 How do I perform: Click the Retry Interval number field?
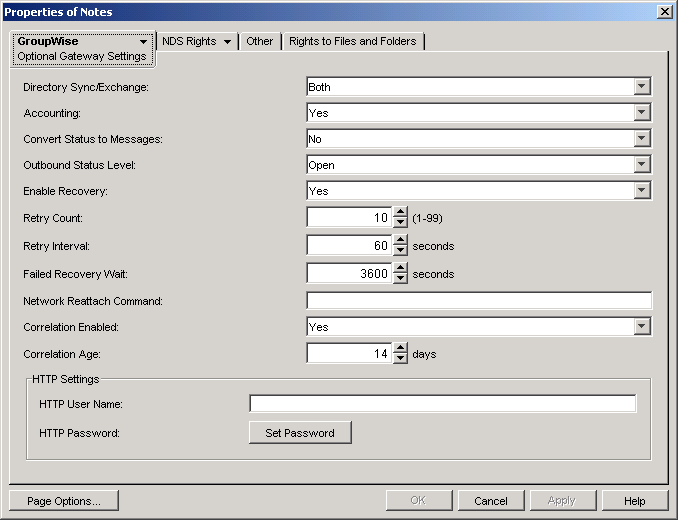tap(349, 246)
